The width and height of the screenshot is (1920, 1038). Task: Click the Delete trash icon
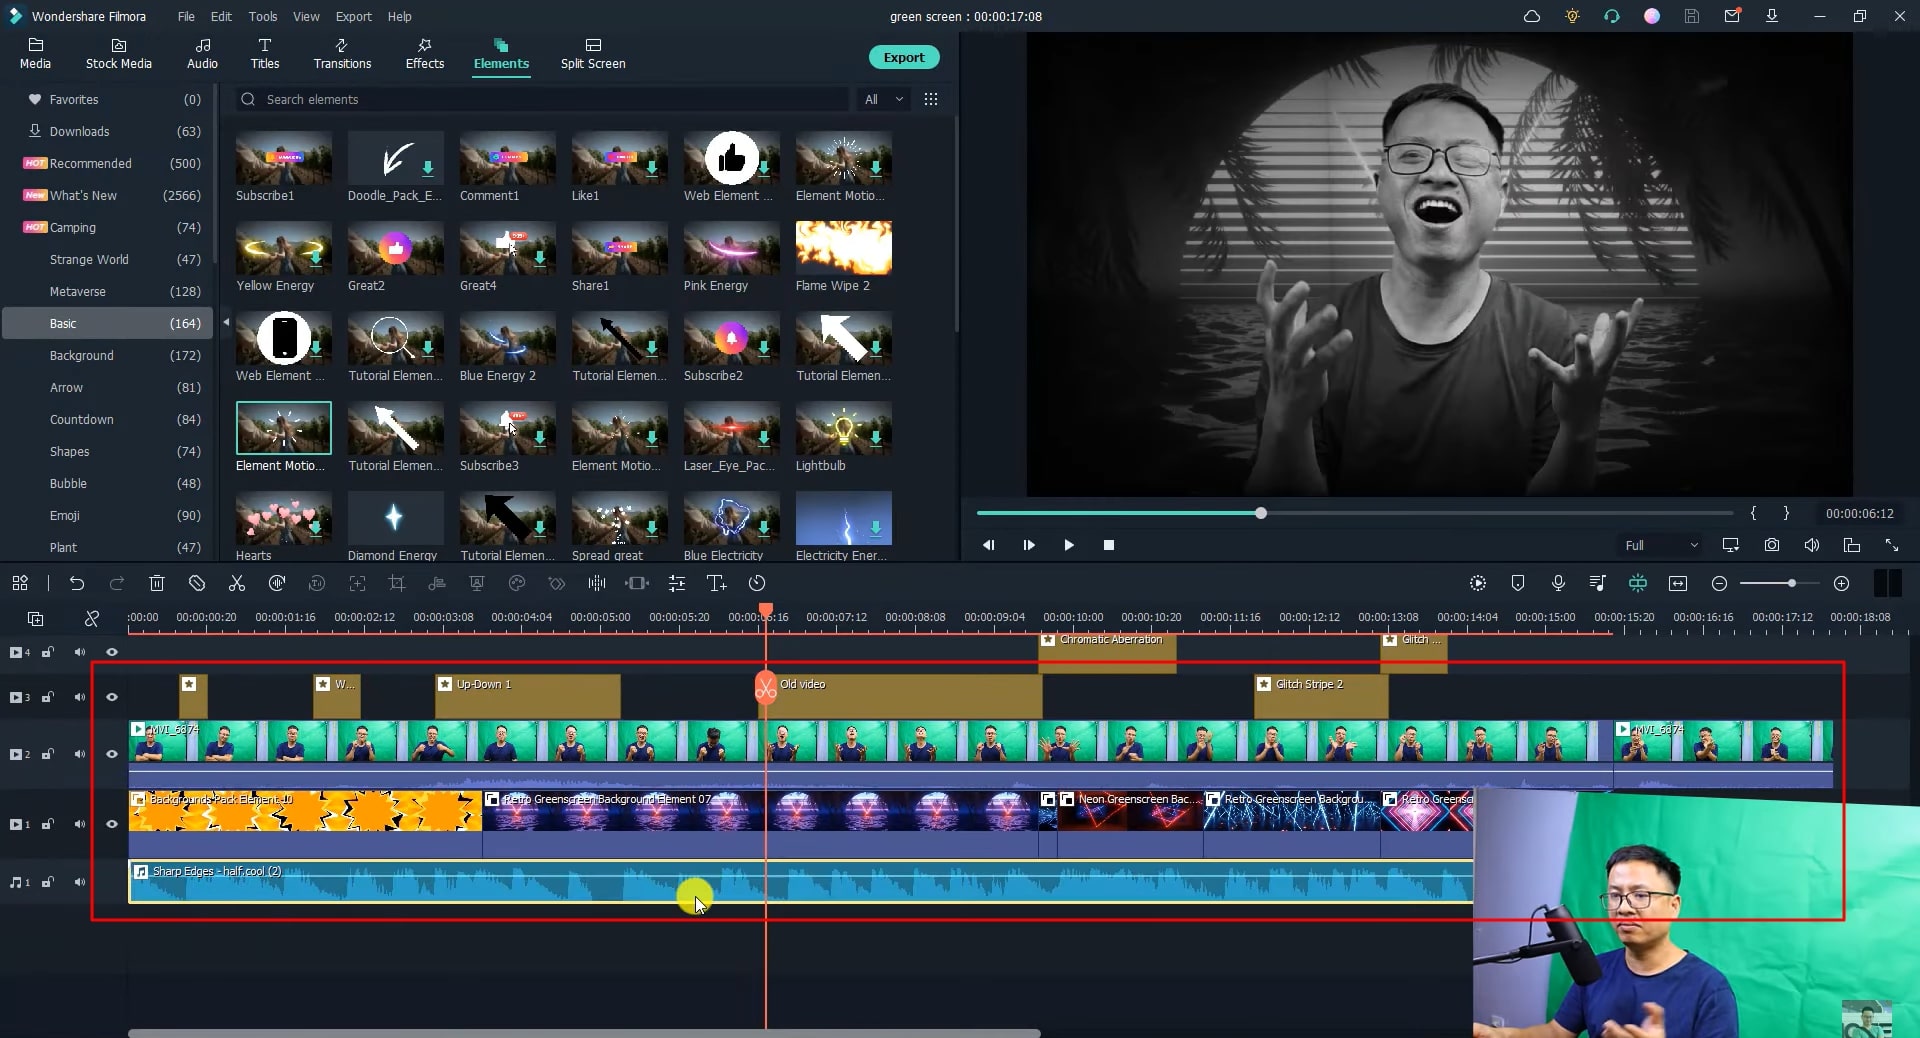coord(157,583)
